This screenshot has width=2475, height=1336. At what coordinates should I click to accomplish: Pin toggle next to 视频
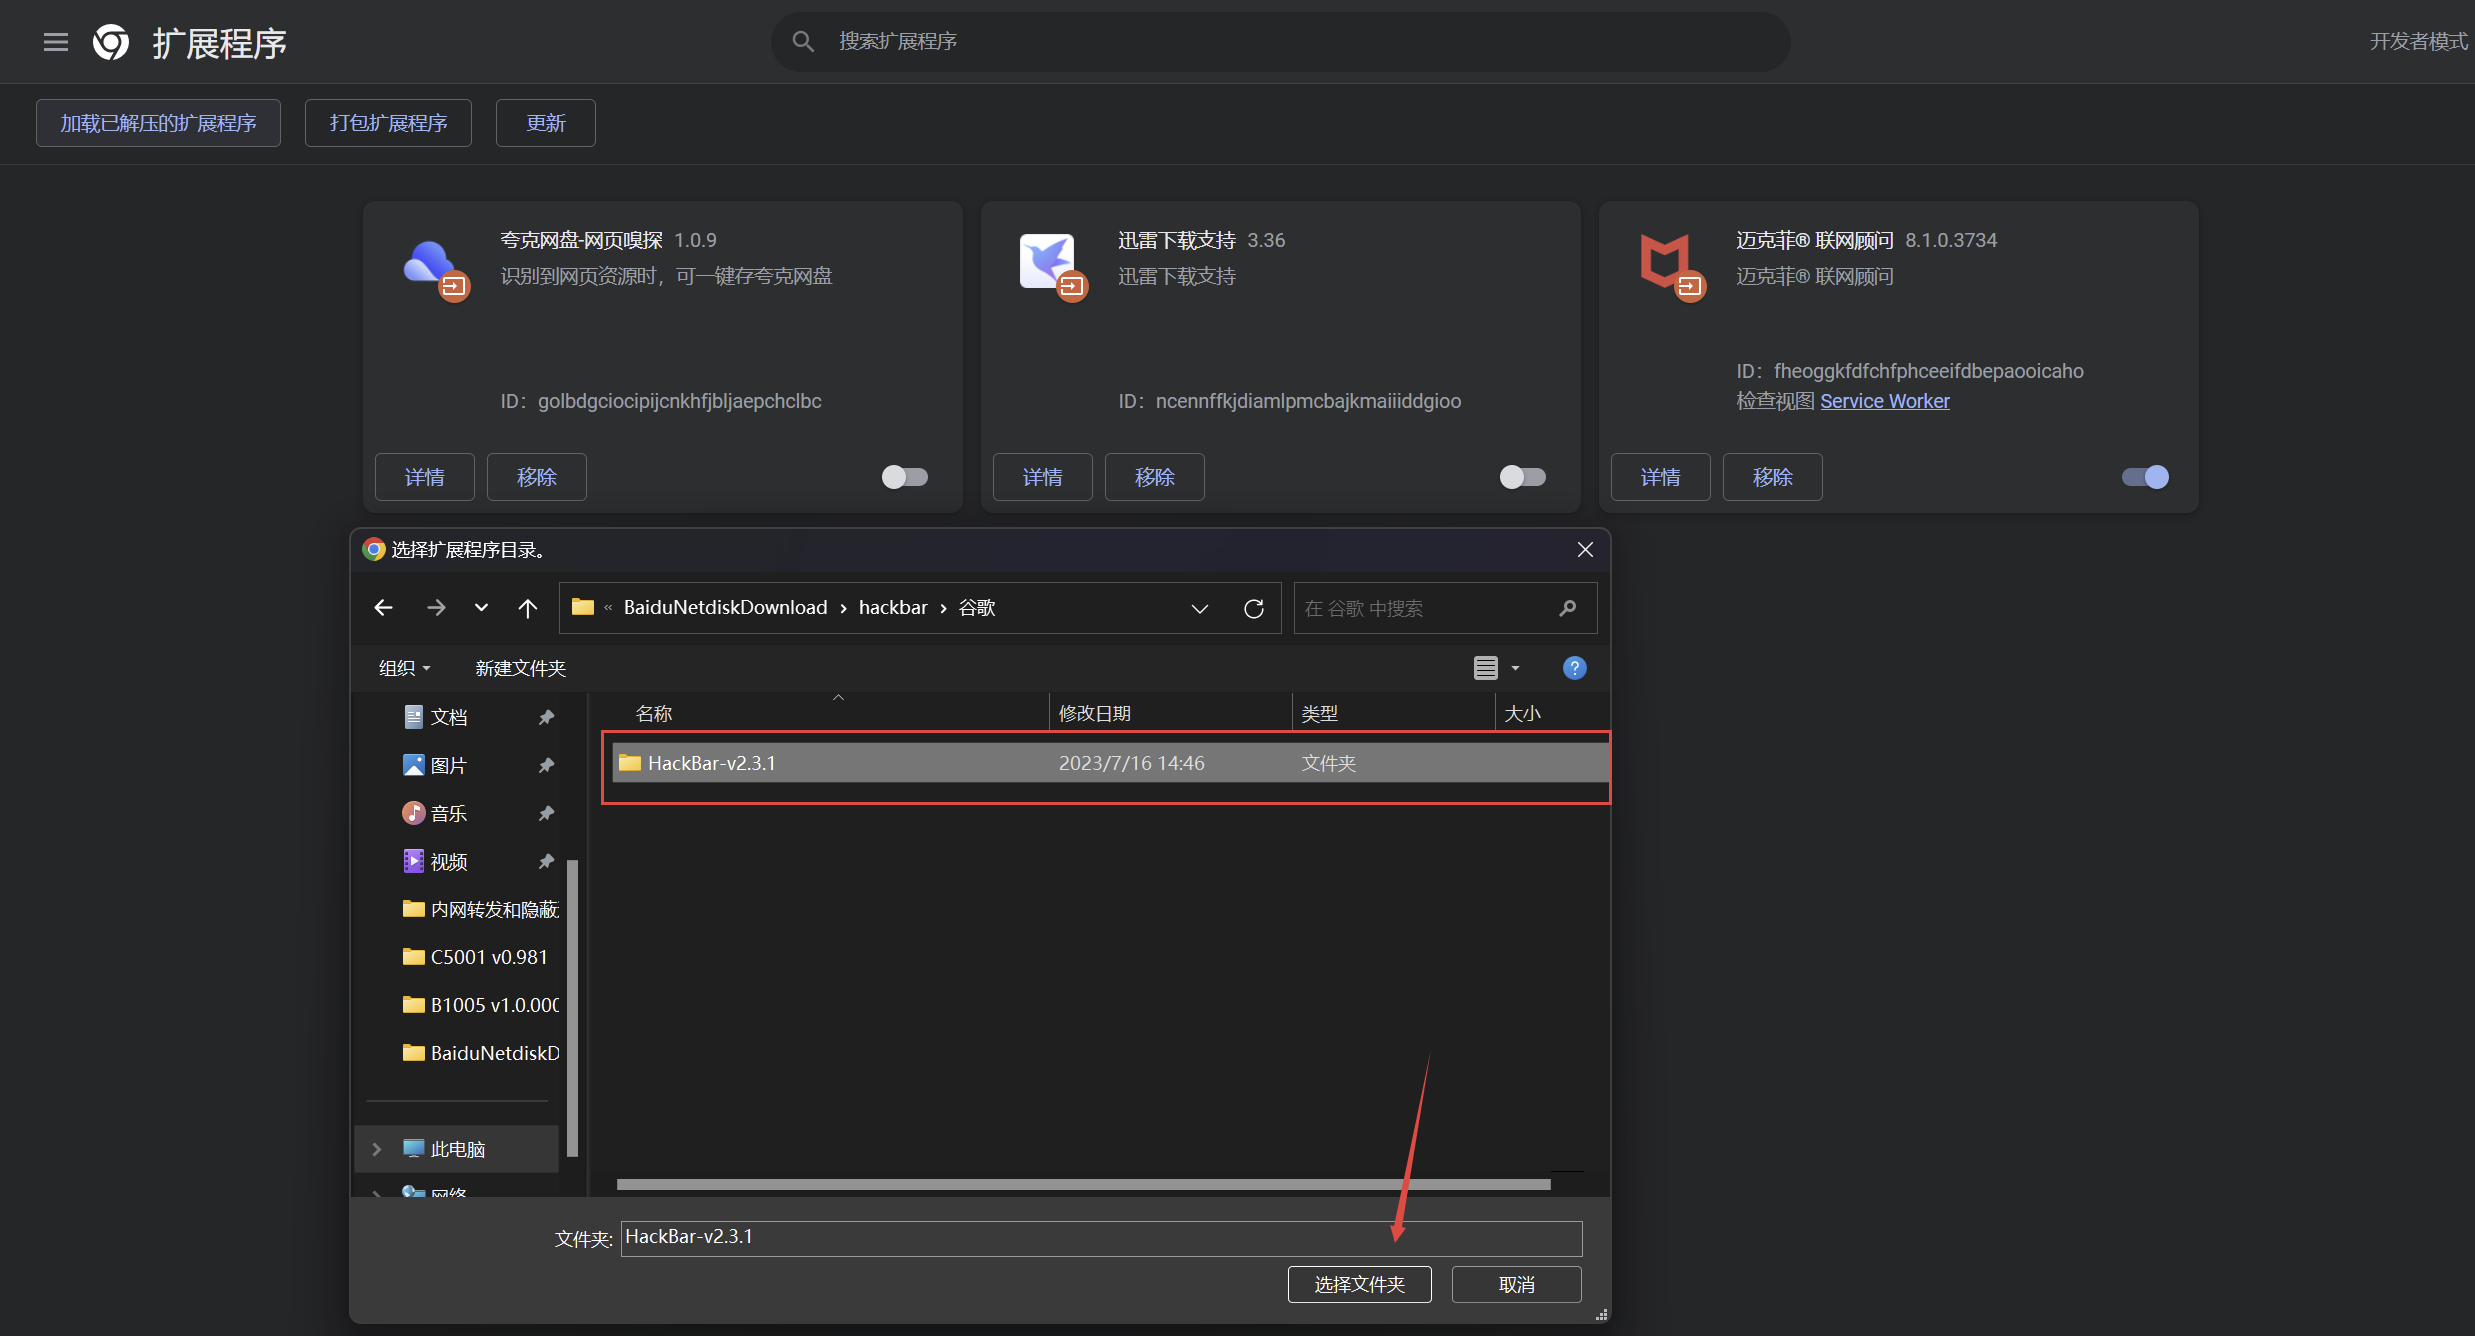[546, 861]
